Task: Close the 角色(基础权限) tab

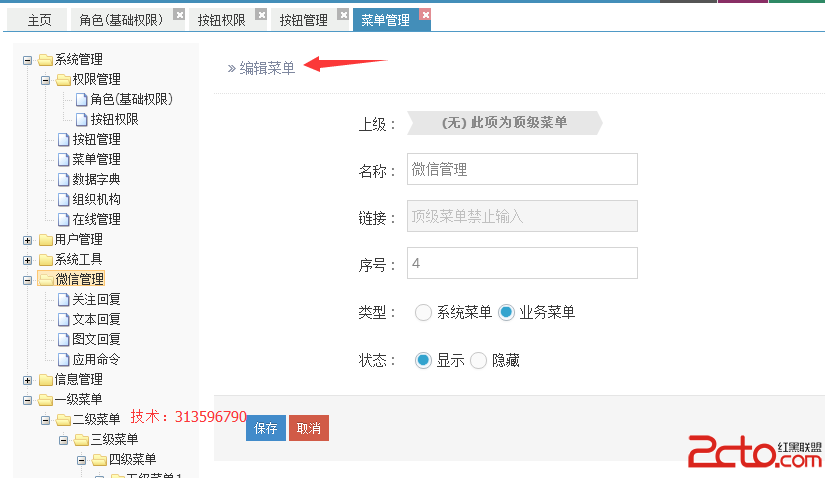Action: pyautogui.click(x=179, y=14)
